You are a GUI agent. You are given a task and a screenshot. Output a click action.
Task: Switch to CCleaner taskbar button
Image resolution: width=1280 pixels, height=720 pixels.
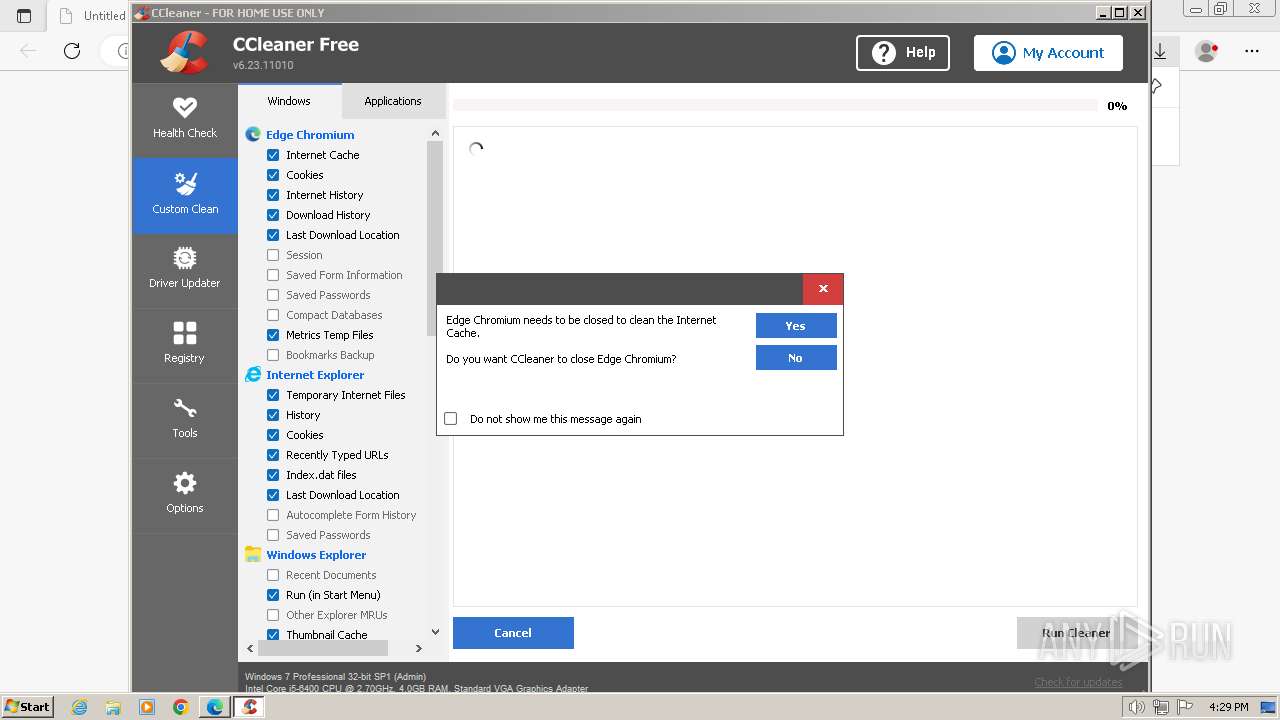click(249, 707)
